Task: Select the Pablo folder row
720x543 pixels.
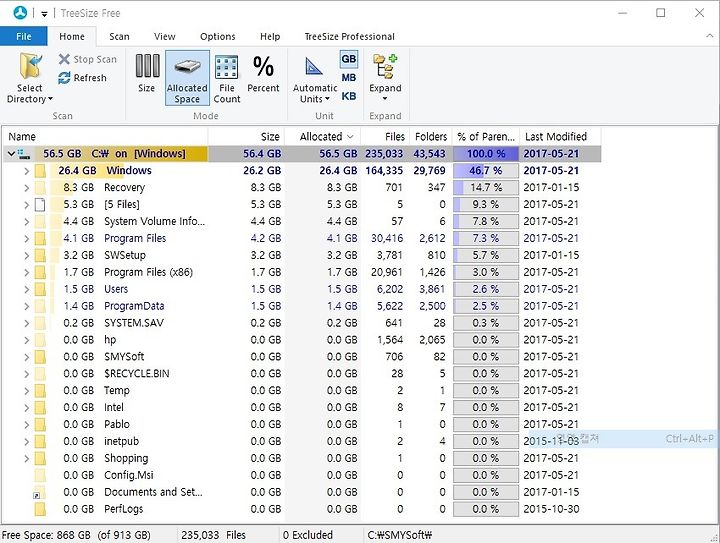Action: coord(302,425)
